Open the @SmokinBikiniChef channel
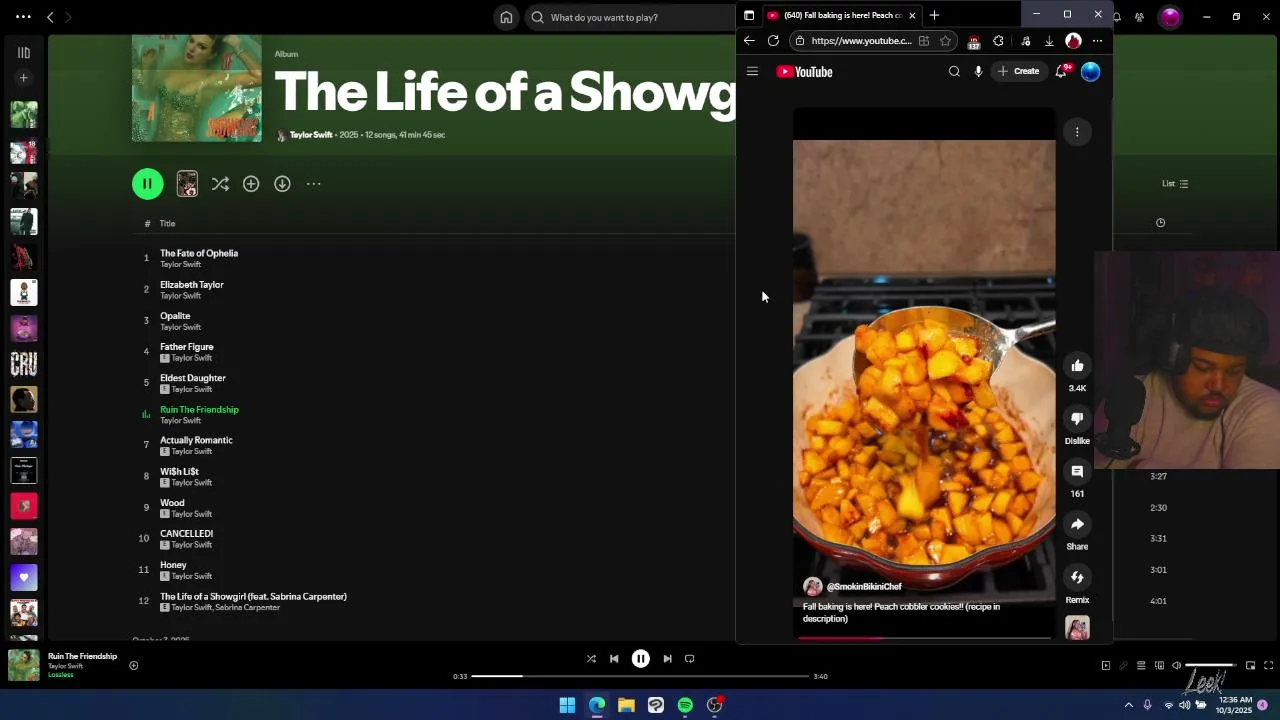 (x=864, y=587)
